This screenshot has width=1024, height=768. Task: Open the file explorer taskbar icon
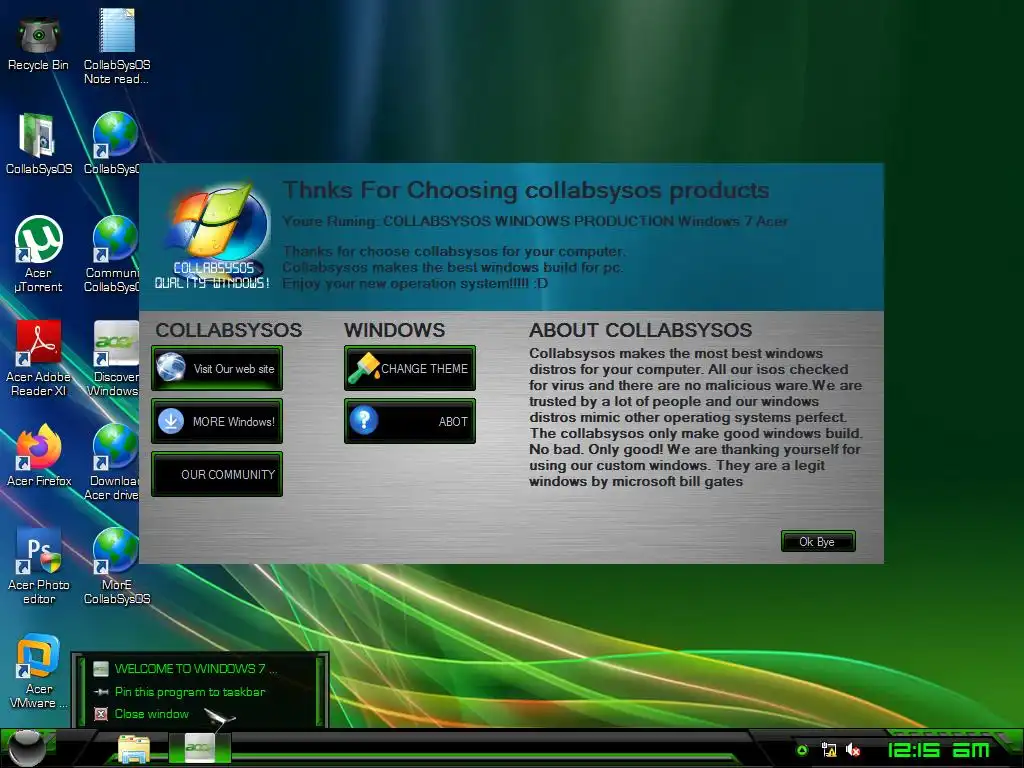134,748
